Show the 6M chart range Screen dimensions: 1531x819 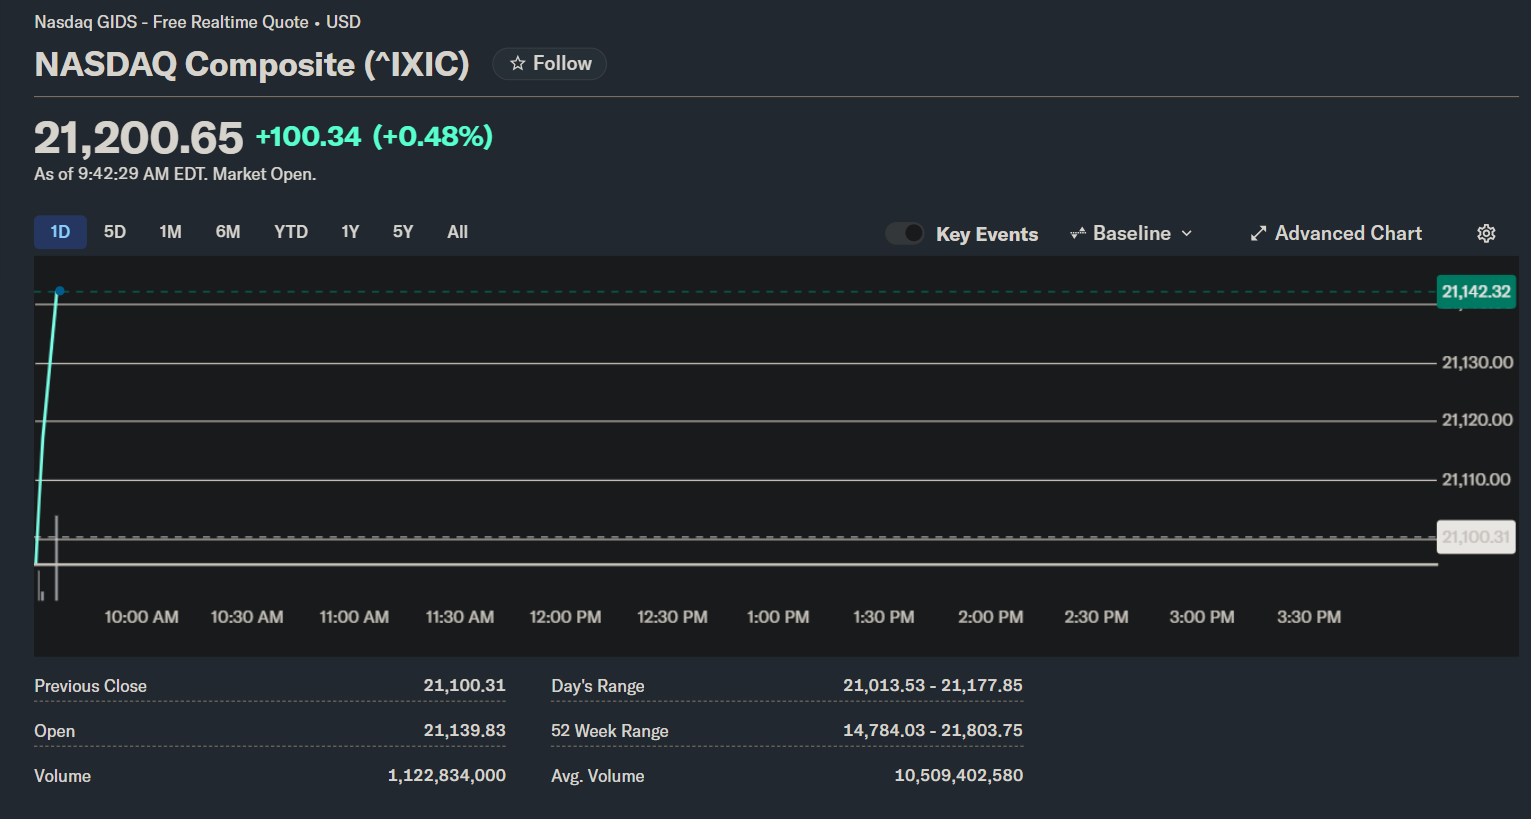[228, 232]
